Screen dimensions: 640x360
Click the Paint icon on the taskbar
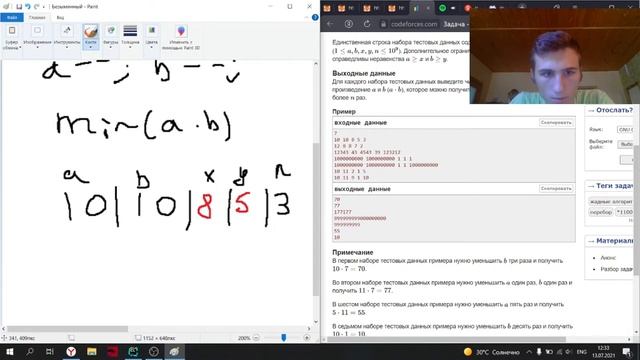click(174, 352)
